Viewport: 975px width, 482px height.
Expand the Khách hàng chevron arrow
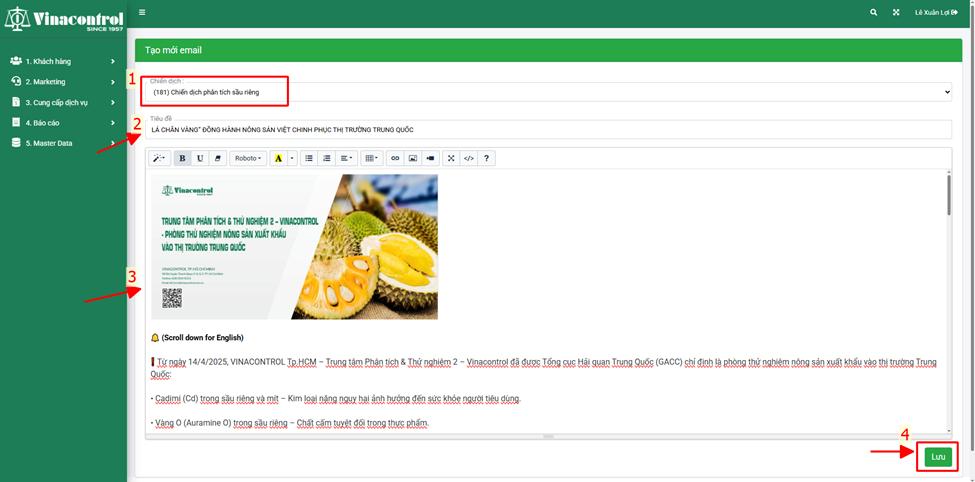113,62
